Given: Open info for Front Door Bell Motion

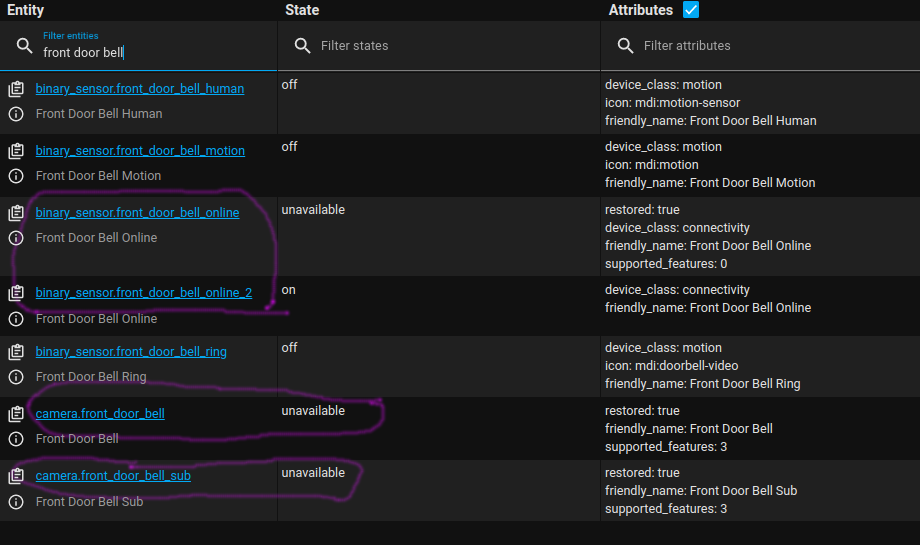Looking at the screenshot, I should [16, 176].
